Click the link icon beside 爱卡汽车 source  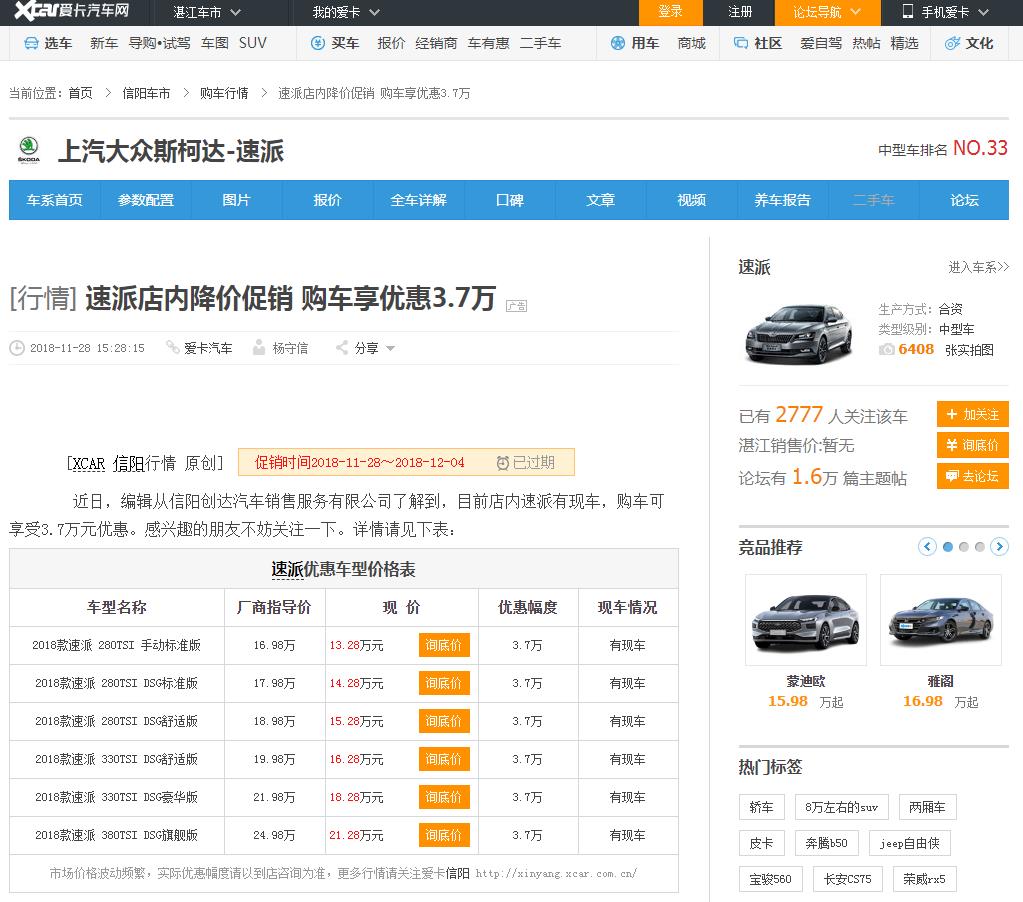coord(173,347)
